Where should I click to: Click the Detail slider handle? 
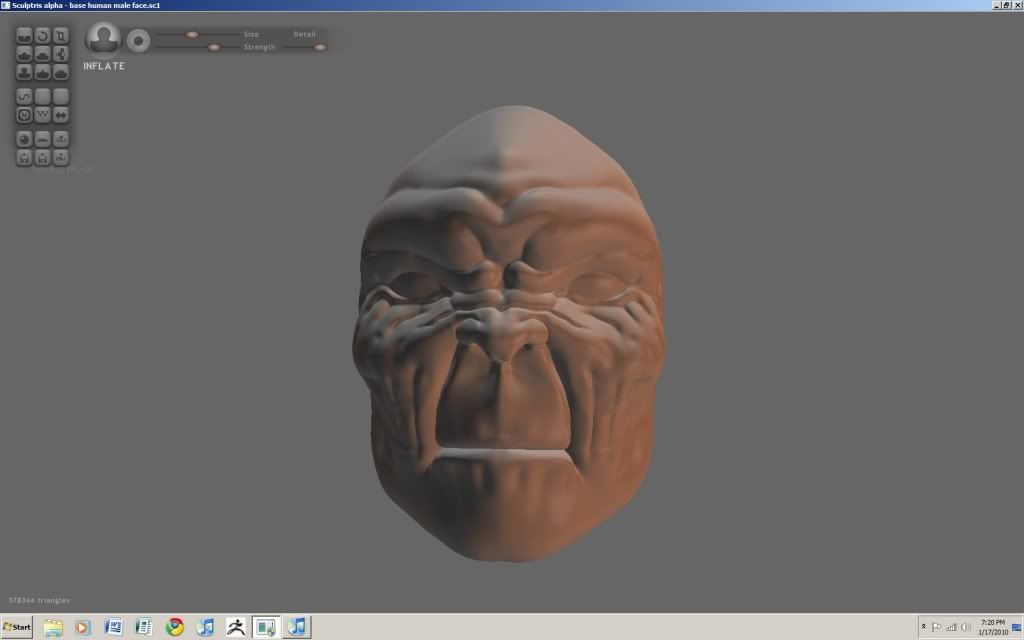click(x=320, y=47)
